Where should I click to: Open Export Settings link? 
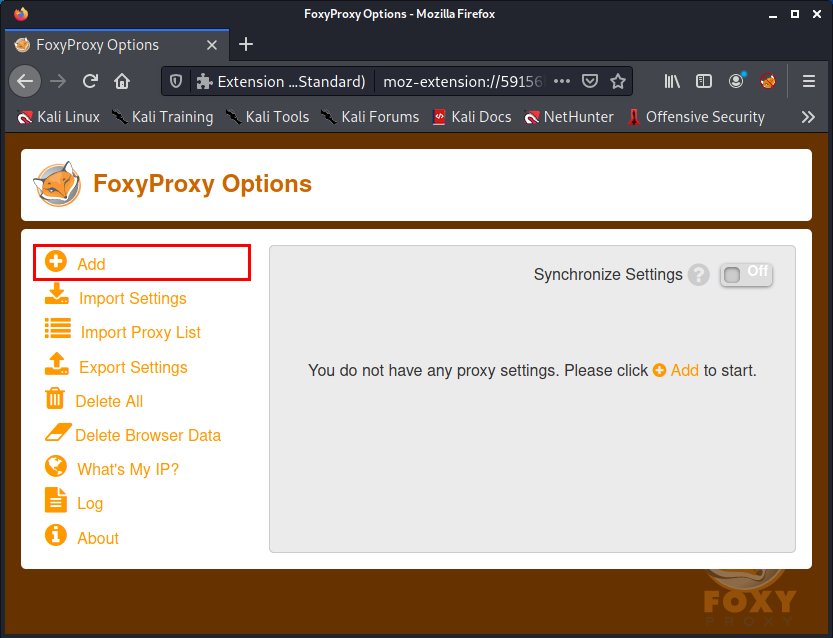click(x=133, y=368)
